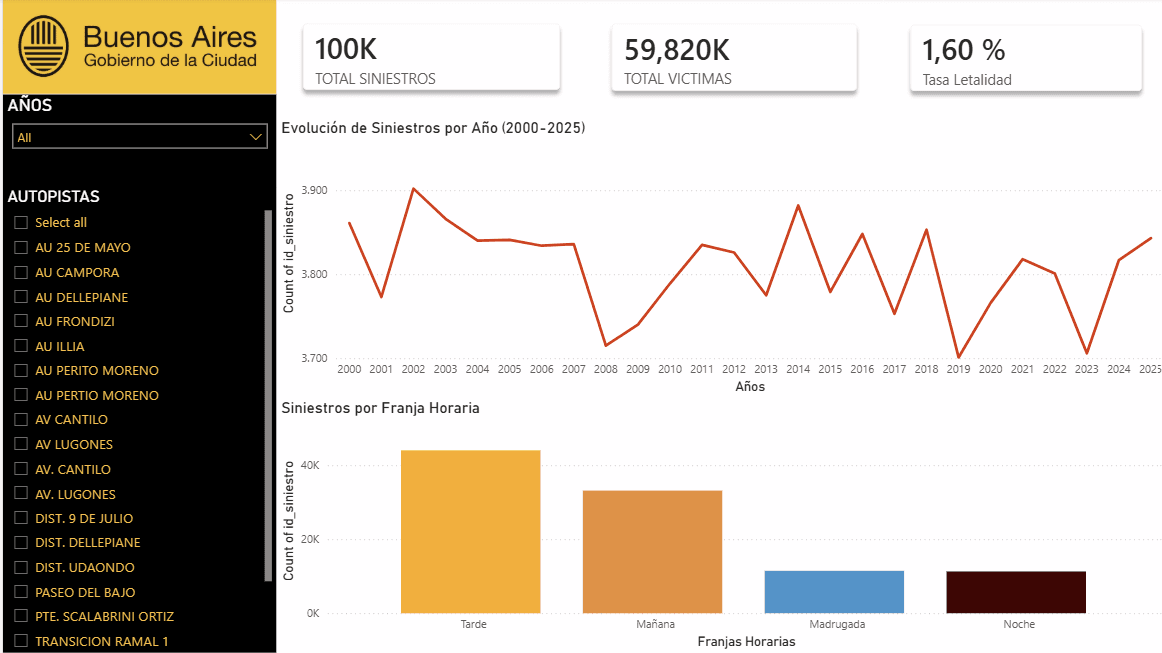Image resolution: width=1162 pixels, height=653 pixels.
Task: Tick the AV LUGONES checkbox
Action: tap(21, 444)
